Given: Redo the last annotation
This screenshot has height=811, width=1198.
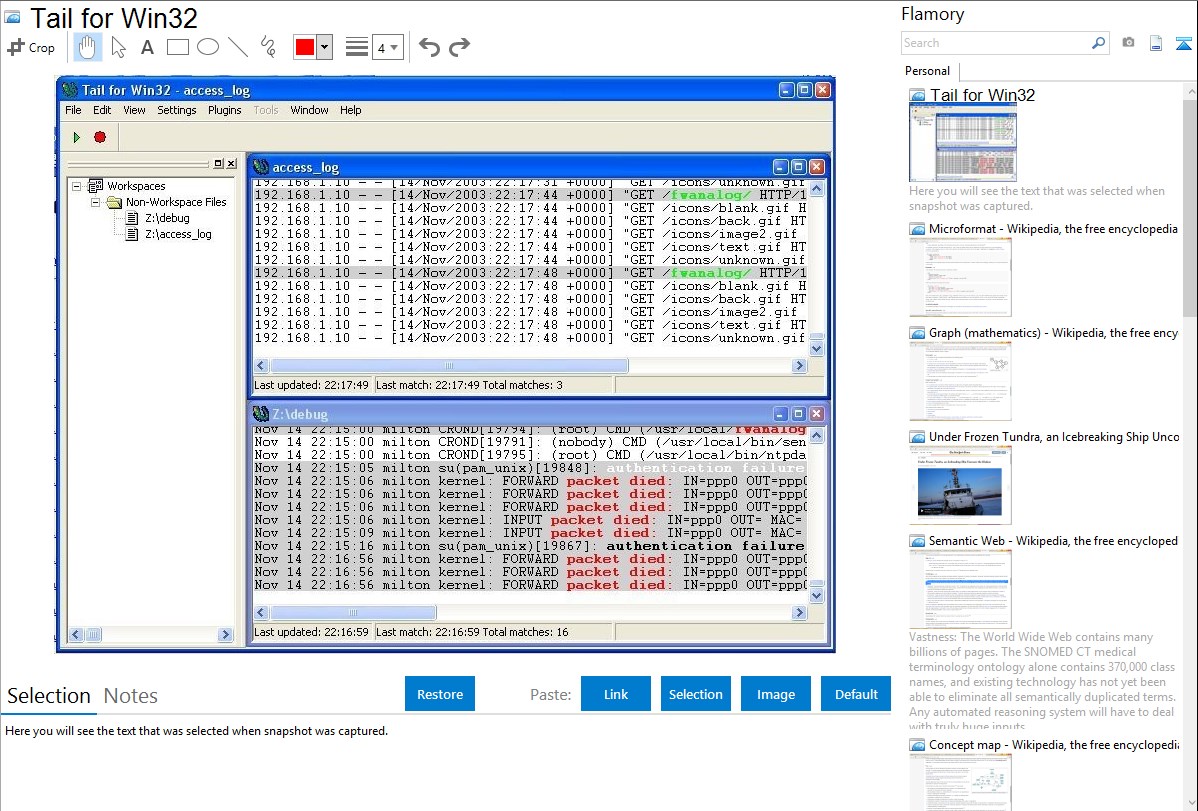Looking at the screenshot, I should (x=459, y=47).
